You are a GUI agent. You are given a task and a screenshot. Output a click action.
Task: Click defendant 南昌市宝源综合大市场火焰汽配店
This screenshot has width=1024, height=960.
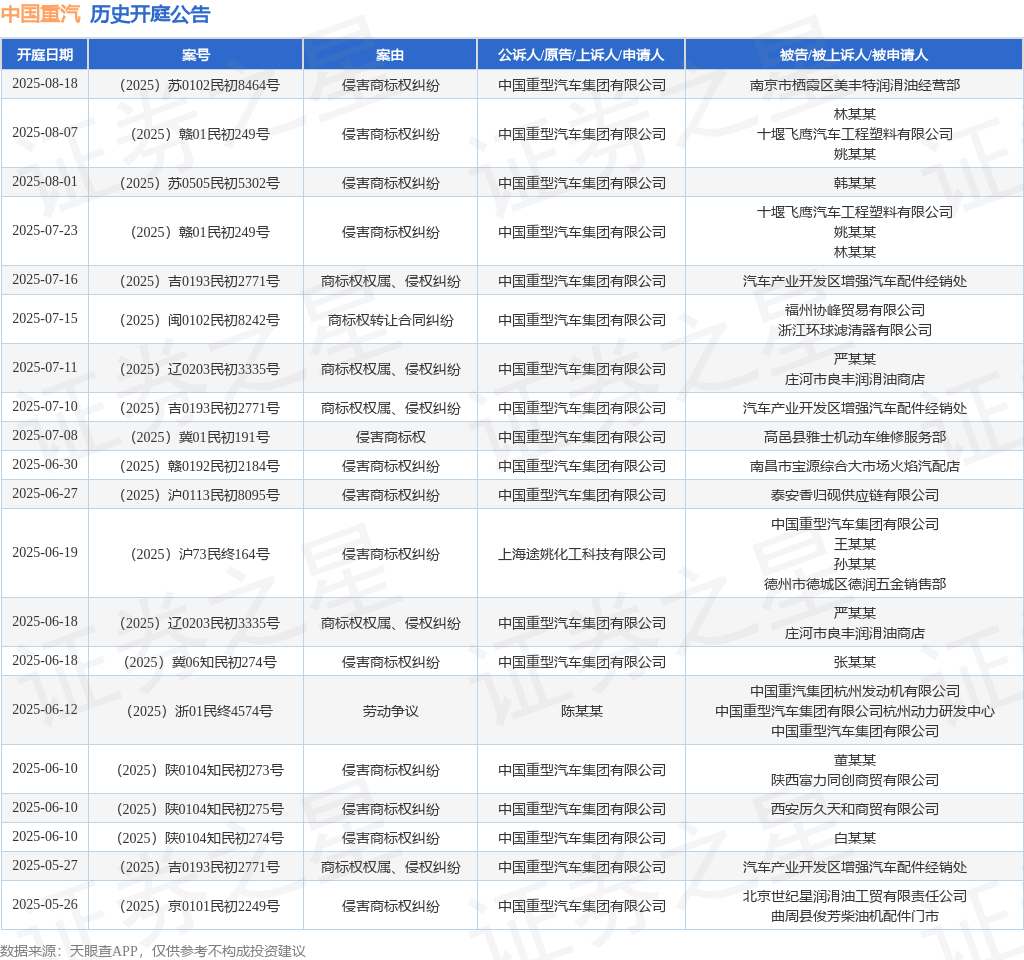[x=854, y=467]
